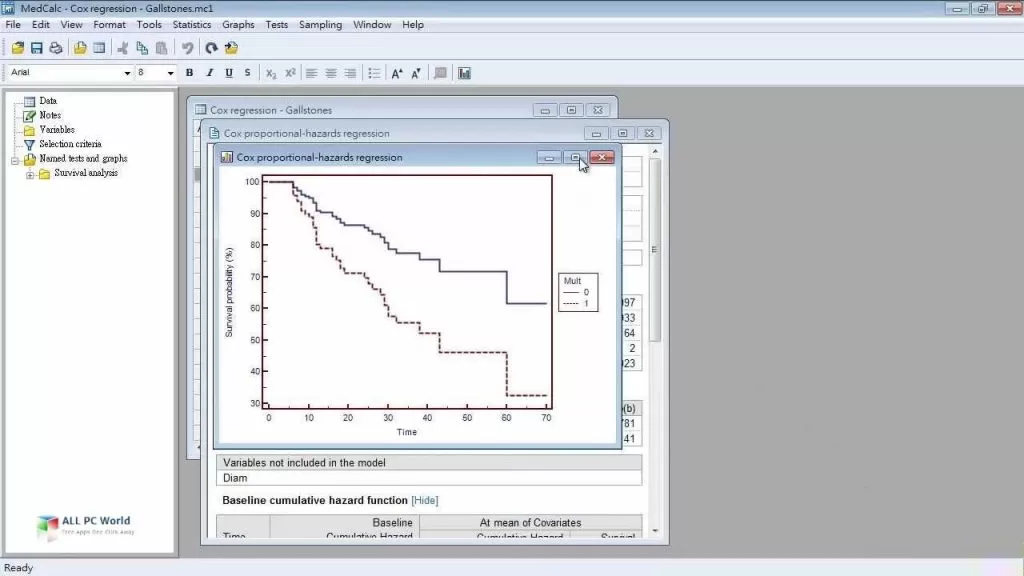Select Notes in the sidebar tree
Image resolution: width=1024 pixels, height=576 pixels.
click(50, 115)
